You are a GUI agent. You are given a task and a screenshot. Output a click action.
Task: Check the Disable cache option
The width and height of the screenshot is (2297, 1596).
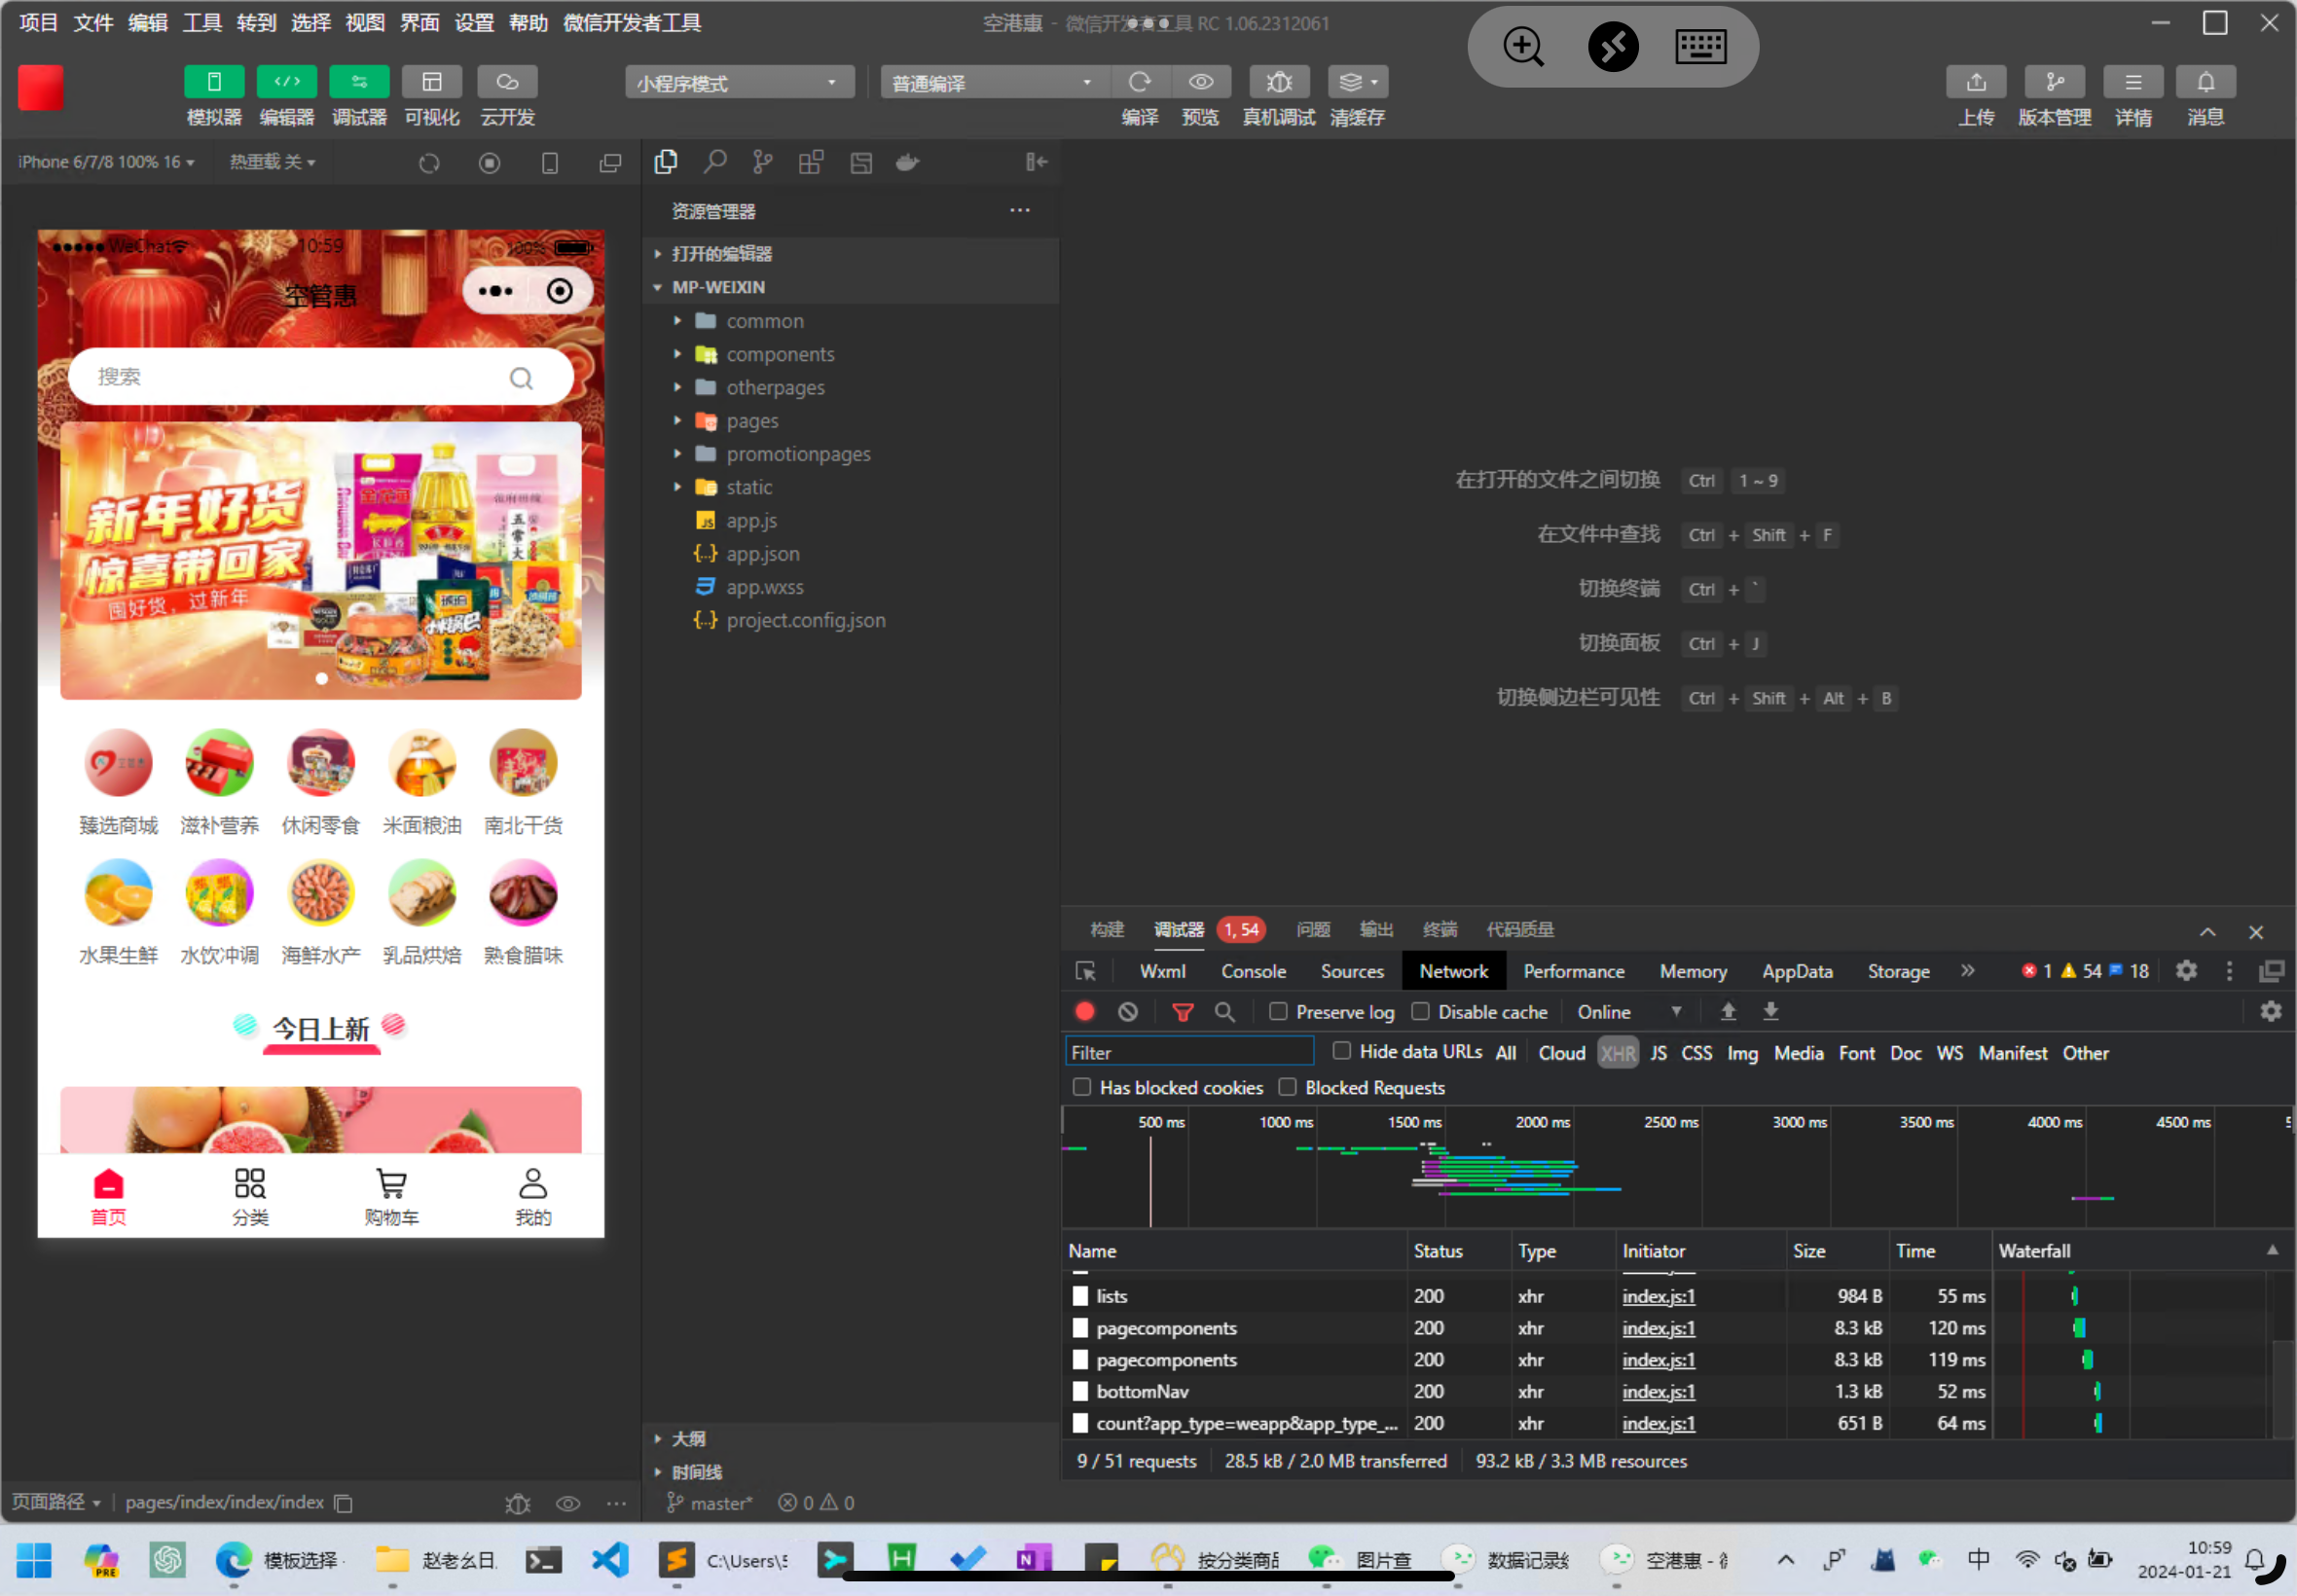[x=1419, y=1011]
